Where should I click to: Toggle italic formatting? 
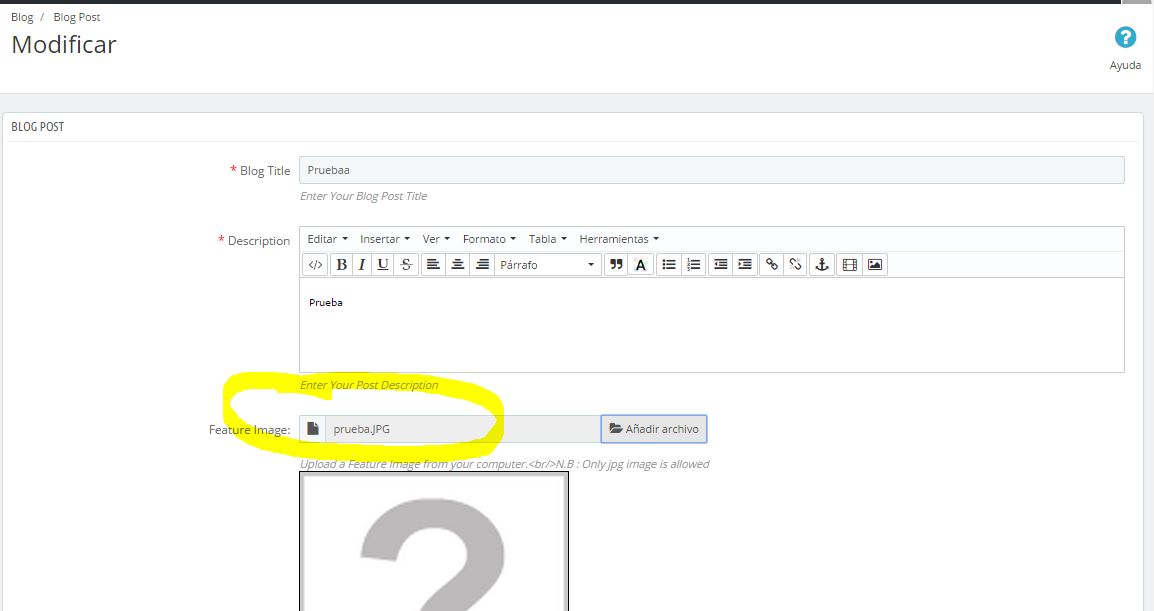361,265
